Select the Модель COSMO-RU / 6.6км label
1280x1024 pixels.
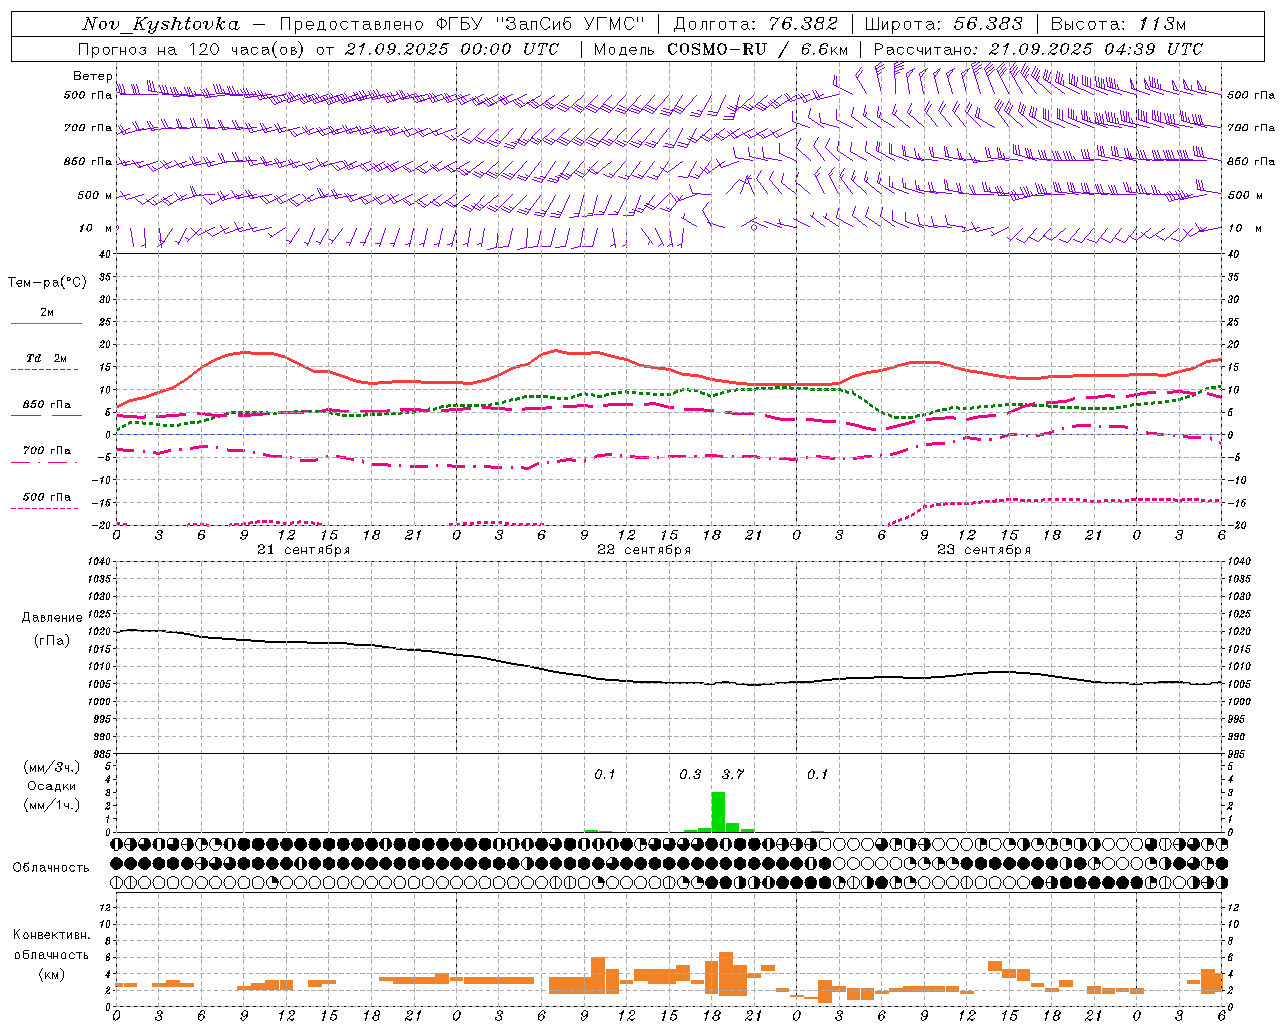pyautogui.click(x=721, y=49)
